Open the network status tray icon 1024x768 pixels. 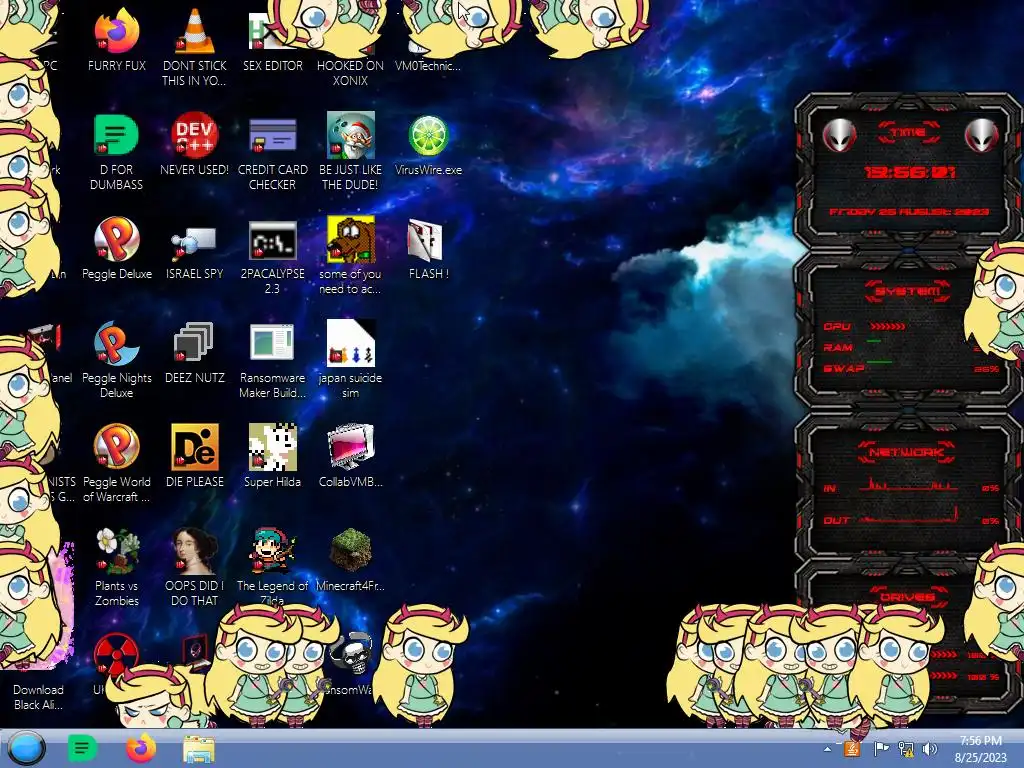(906, 749)
